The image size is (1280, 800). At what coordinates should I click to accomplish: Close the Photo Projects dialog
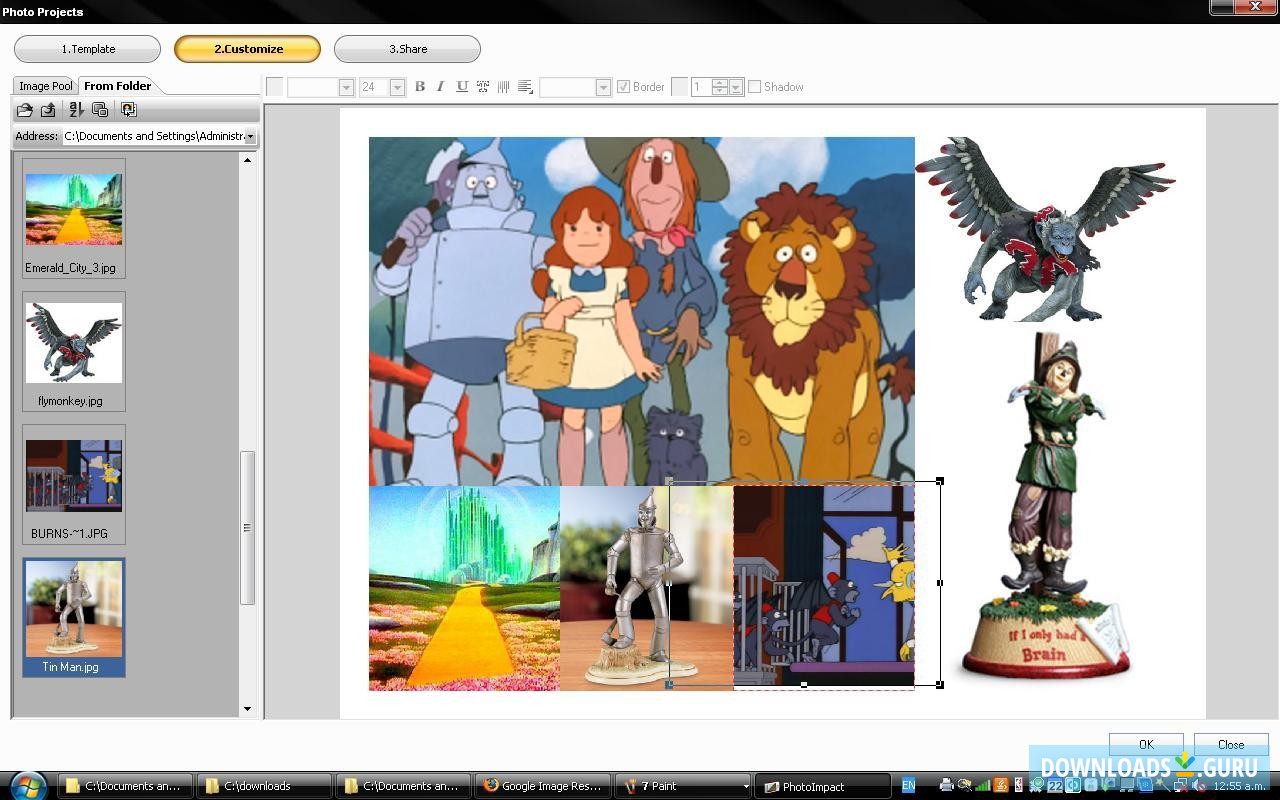click(x=1231, y=744)
